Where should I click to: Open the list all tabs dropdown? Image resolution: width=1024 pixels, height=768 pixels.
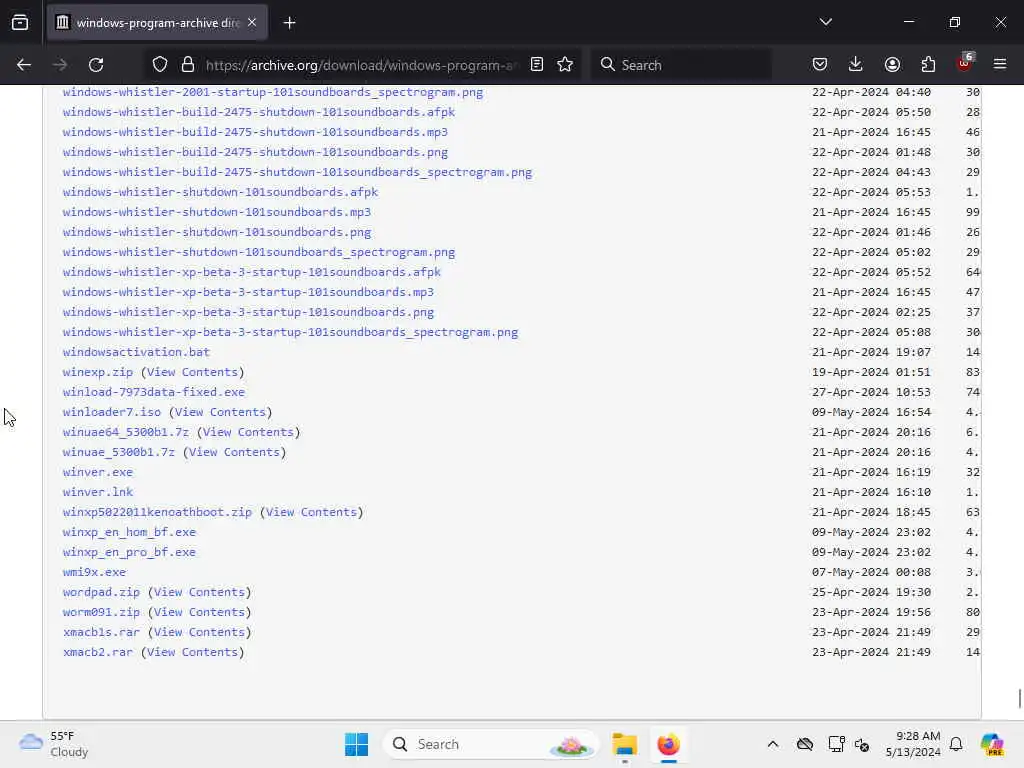pyautogui.click(x=825, y=22)
